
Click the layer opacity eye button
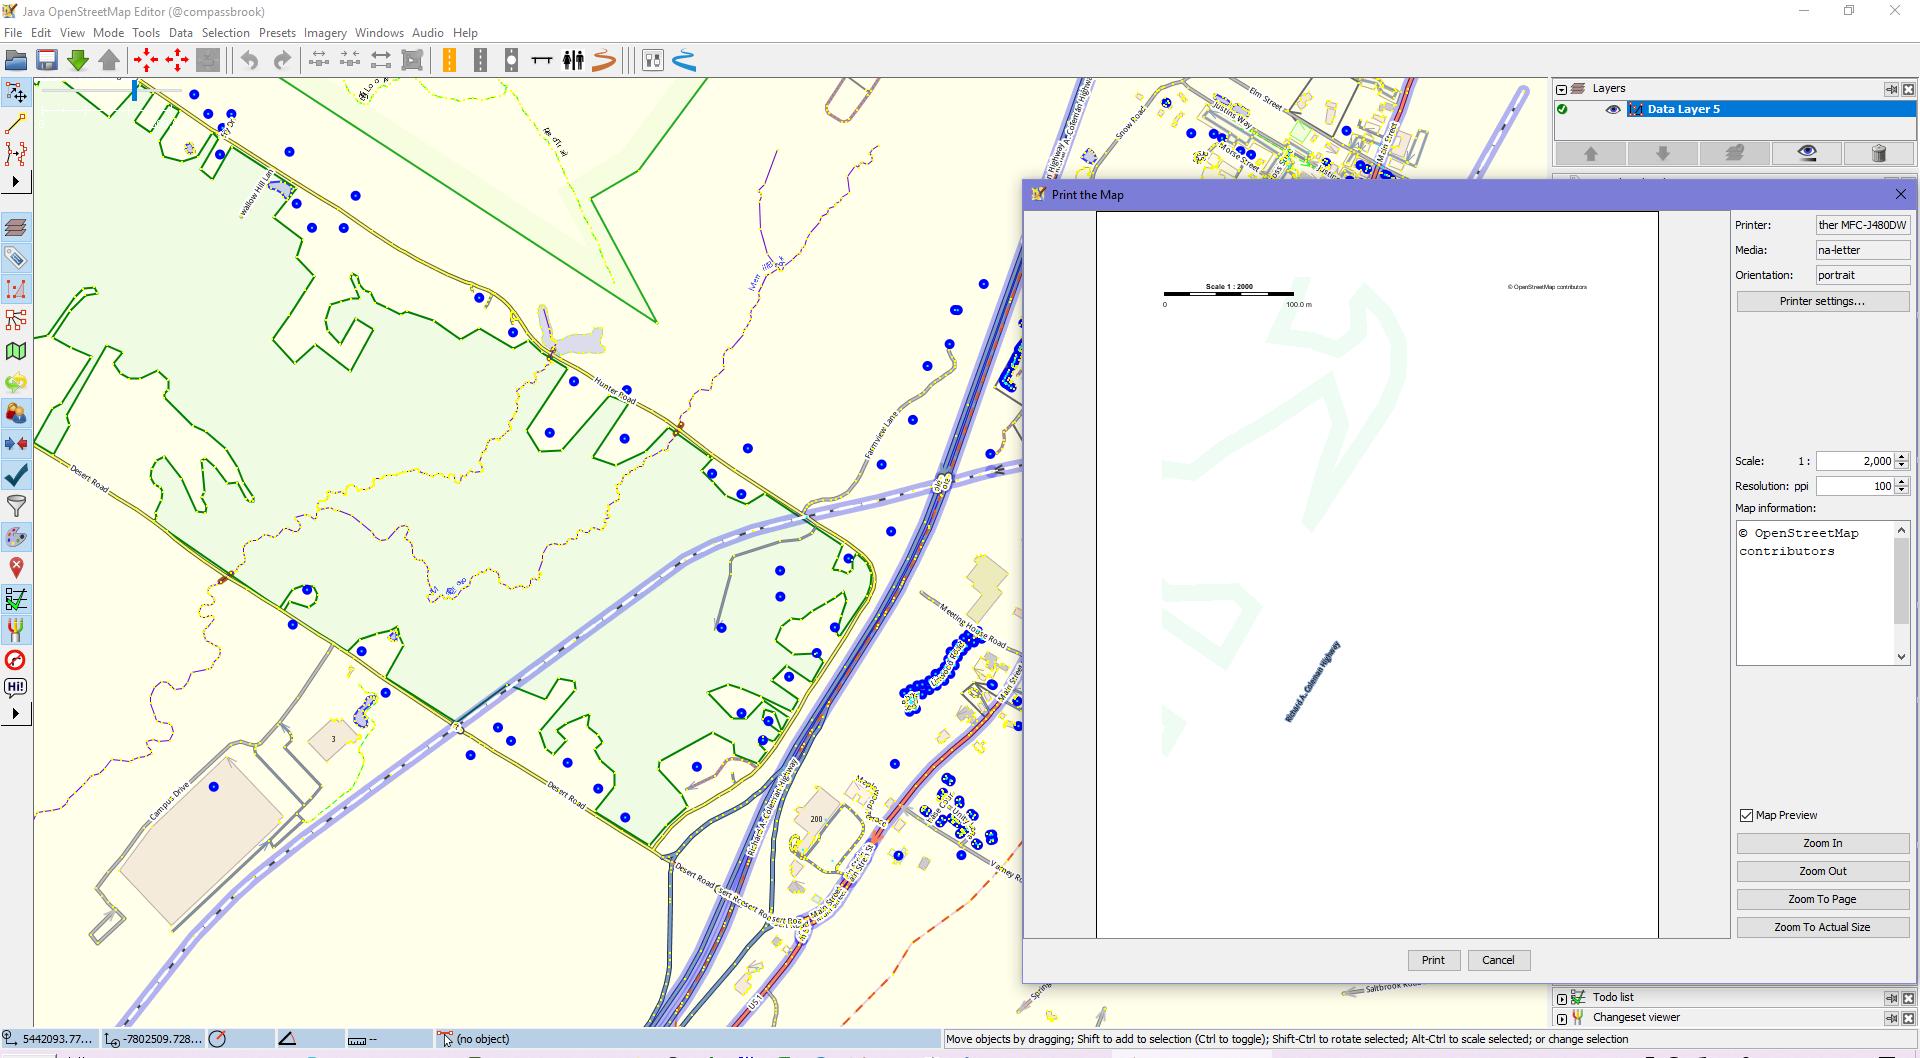[1807, 153]
